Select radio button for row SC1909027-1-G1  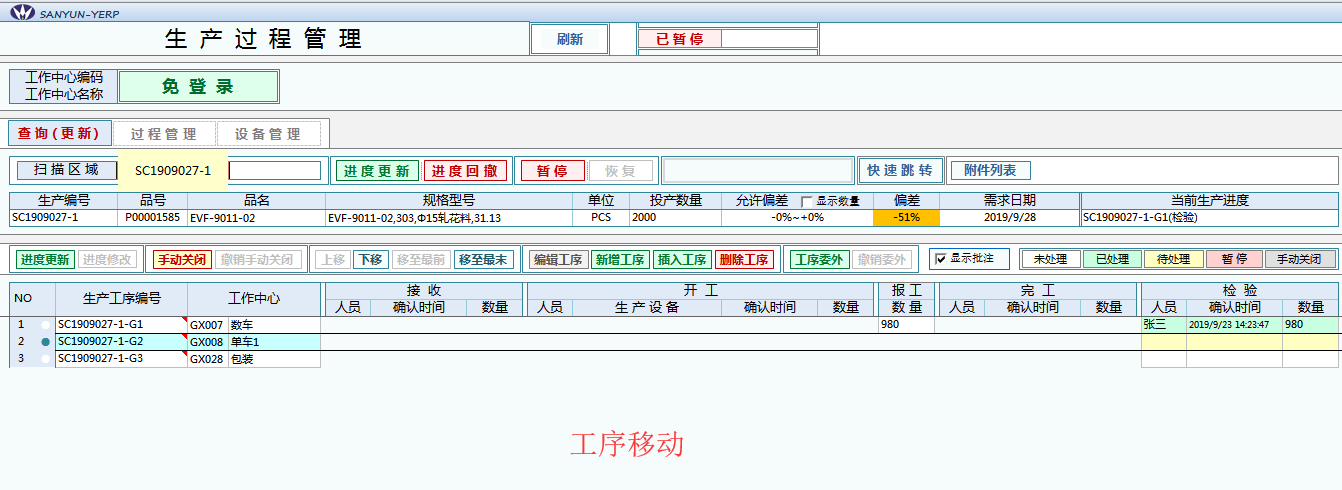tap(46, 325)
